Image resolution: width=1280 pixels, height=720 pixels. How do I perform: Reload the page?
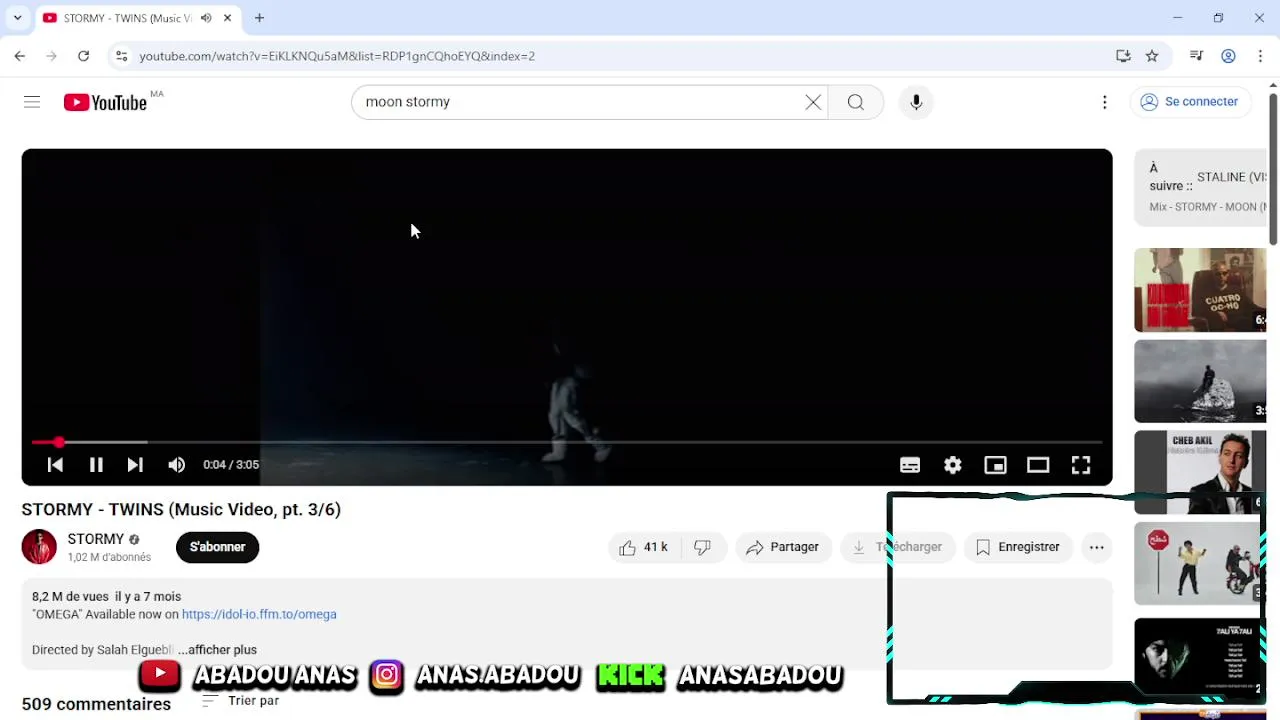point(84,56)
